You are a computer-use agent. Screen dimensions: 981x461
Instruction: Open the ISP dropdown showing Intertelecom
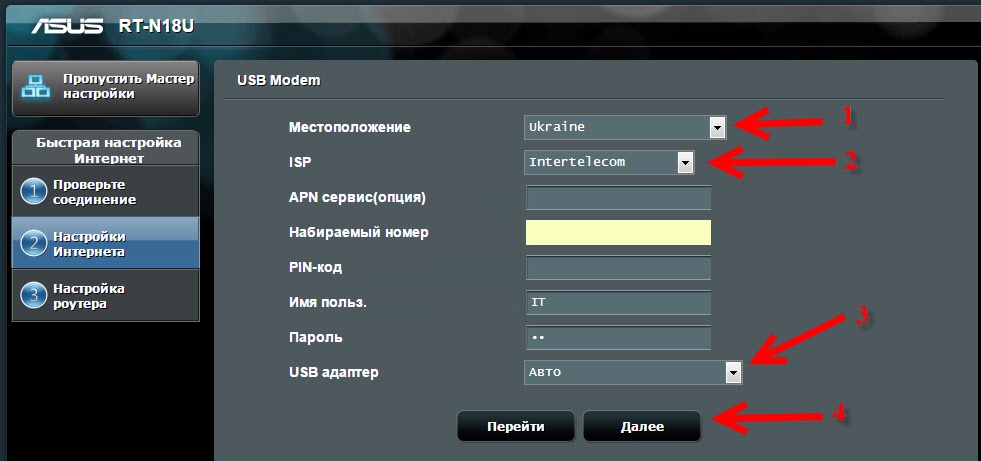tap(609, 163)
